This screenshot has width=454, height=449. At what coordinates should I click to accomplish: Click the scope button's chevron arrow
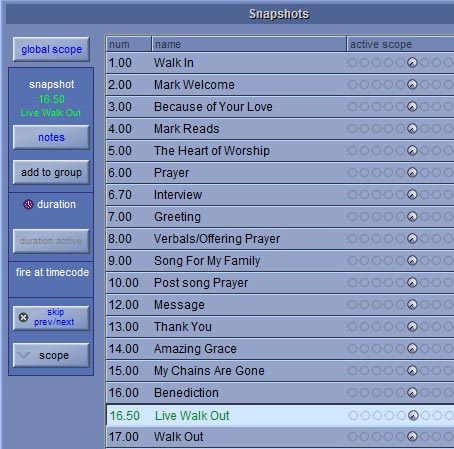(24, 355)
